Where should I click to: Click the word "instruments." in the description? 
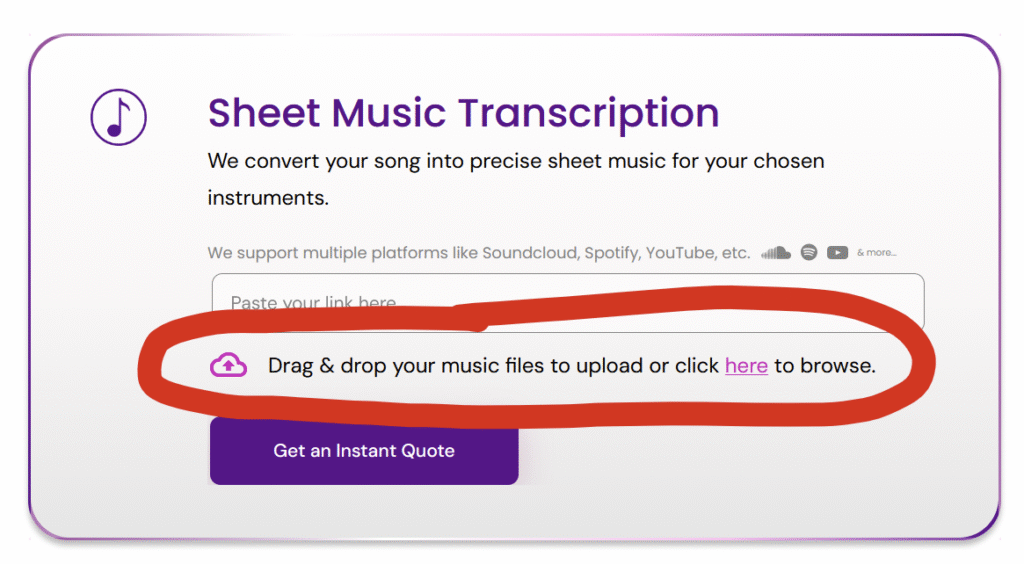click(268, 198)
